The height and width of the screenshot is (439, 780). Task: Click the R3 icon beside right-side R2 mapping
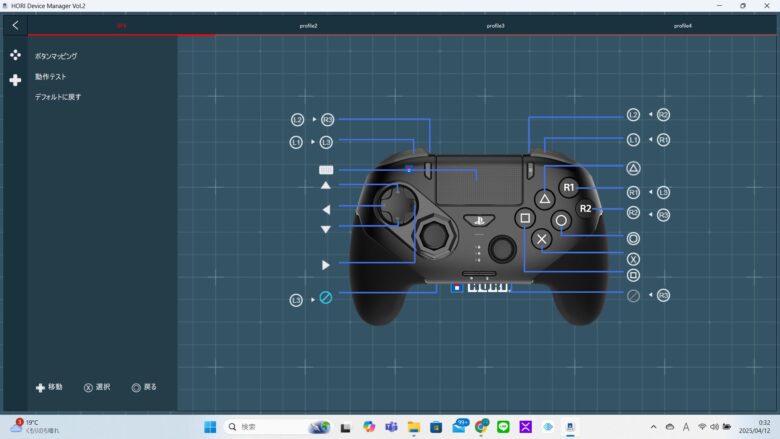click(663, 215)
